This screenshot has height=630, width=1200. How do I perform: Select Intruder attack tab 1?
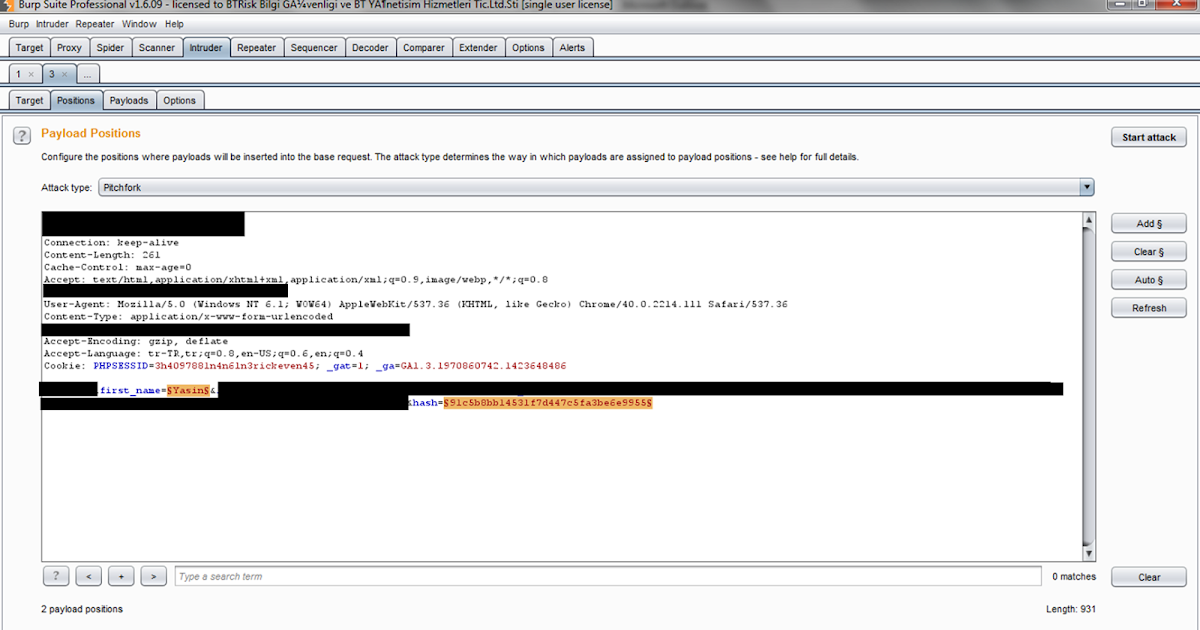[20, 73]
